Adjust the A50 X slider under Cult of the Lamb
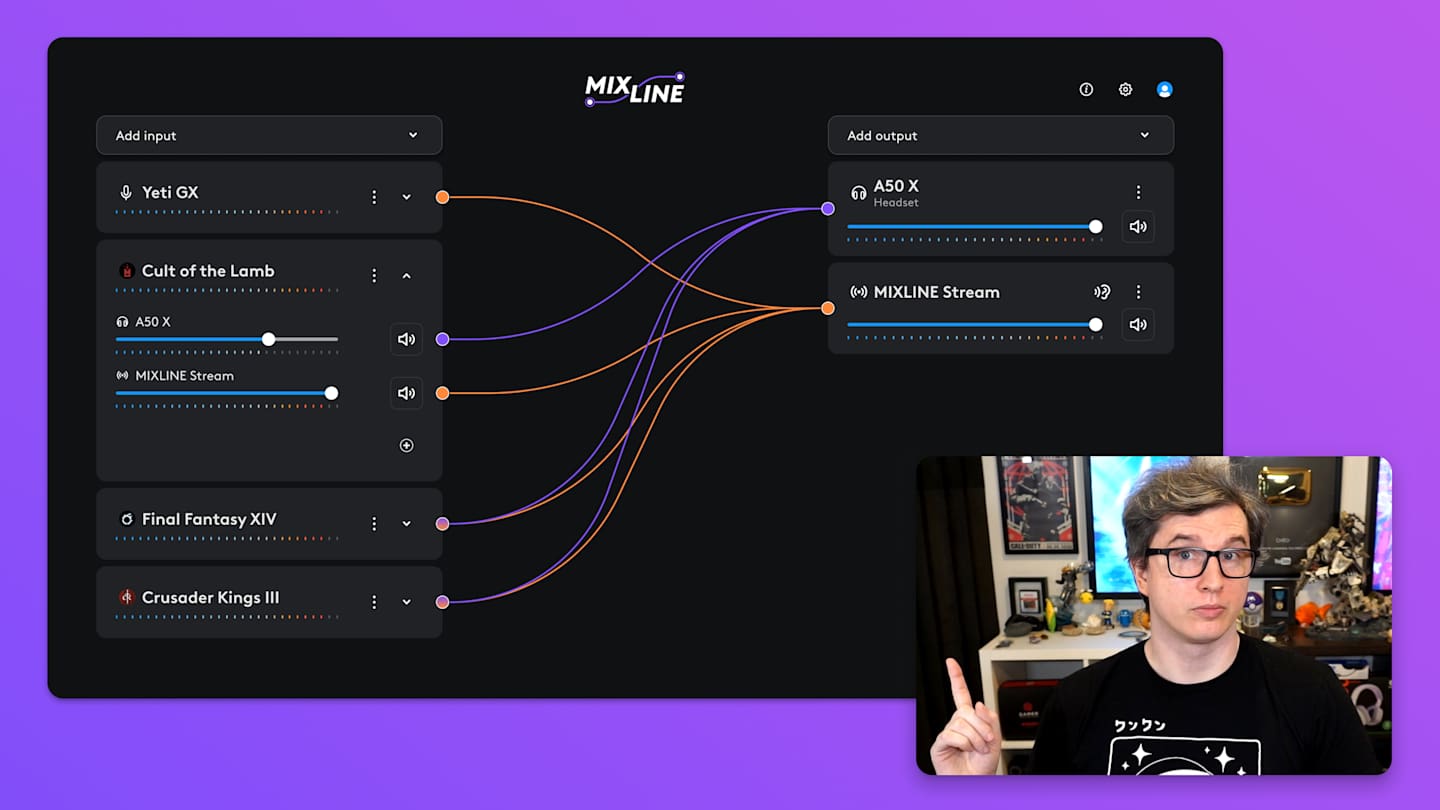The image size is (1440, 810). click(x=227, y=339)
